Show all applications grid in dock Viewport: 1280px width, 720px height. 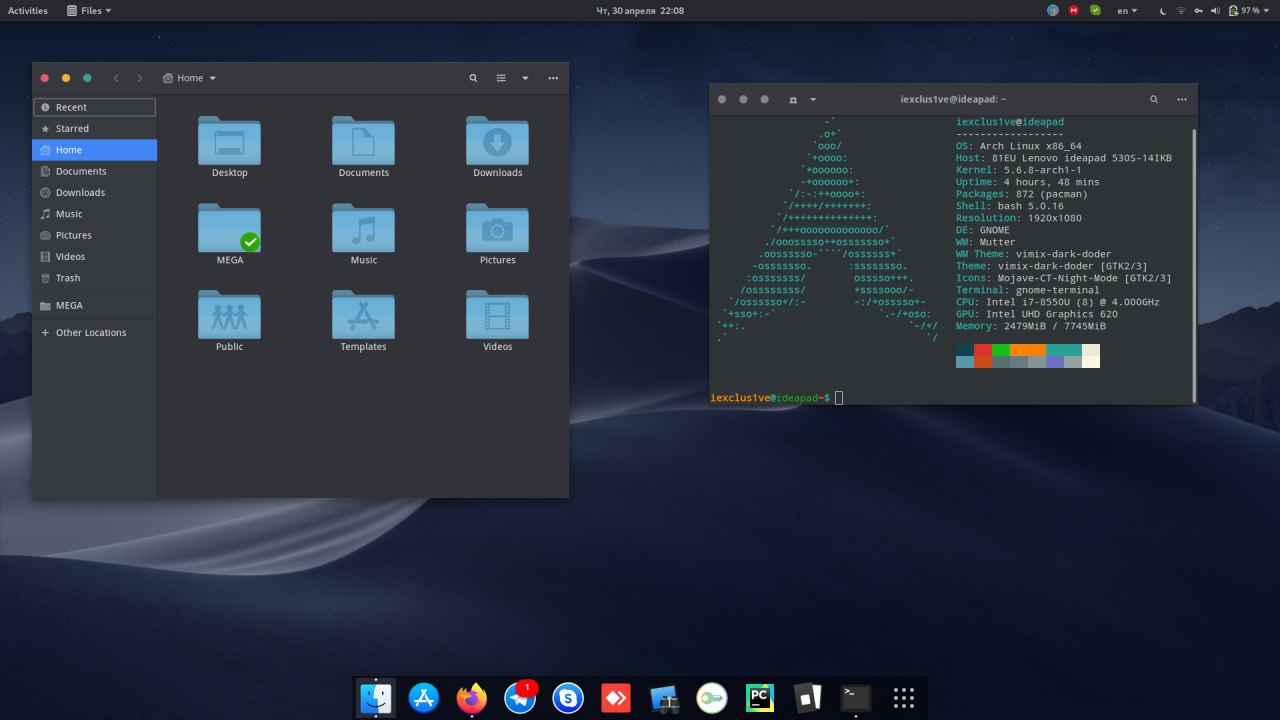click(904, 697)
